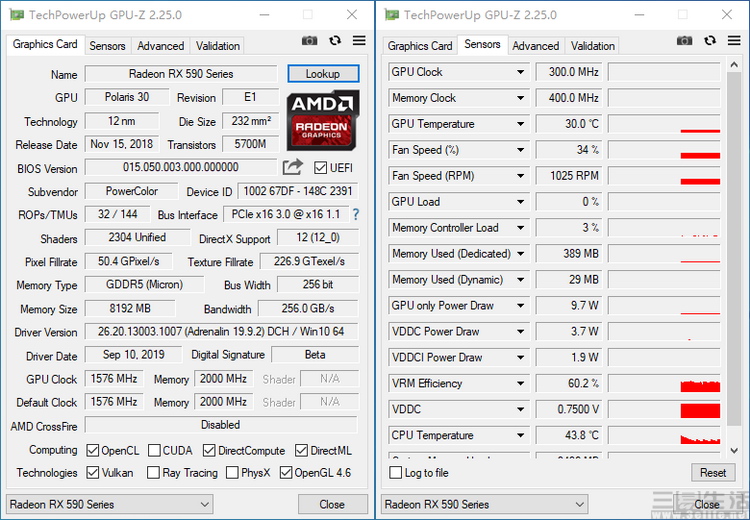The height and width of the screenshot is (520, 750).
Task: Click Close button in right Sensors window
Action: pos(707,504)
